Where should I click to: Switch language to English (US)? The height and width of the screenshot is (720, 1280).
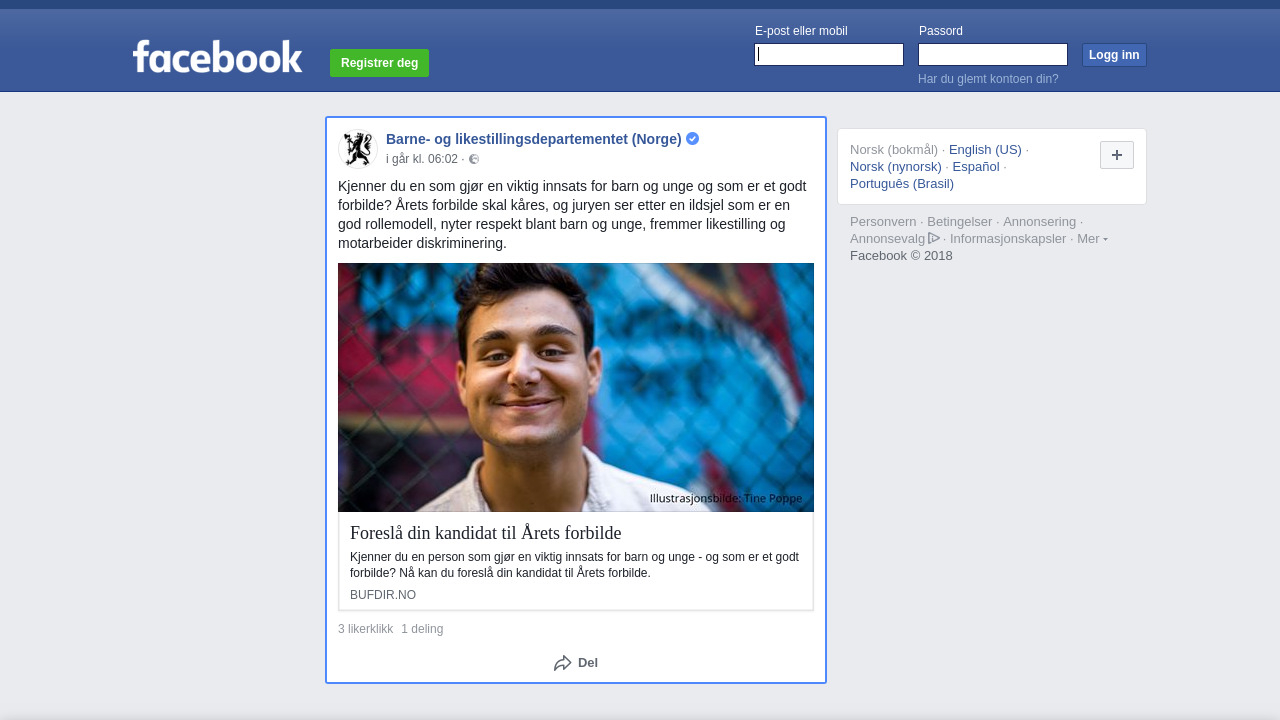(985, 150)
